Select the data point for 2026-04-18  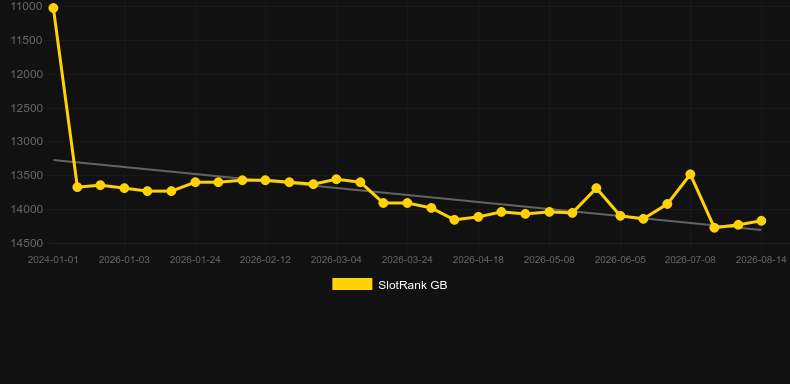pos(478,217)
